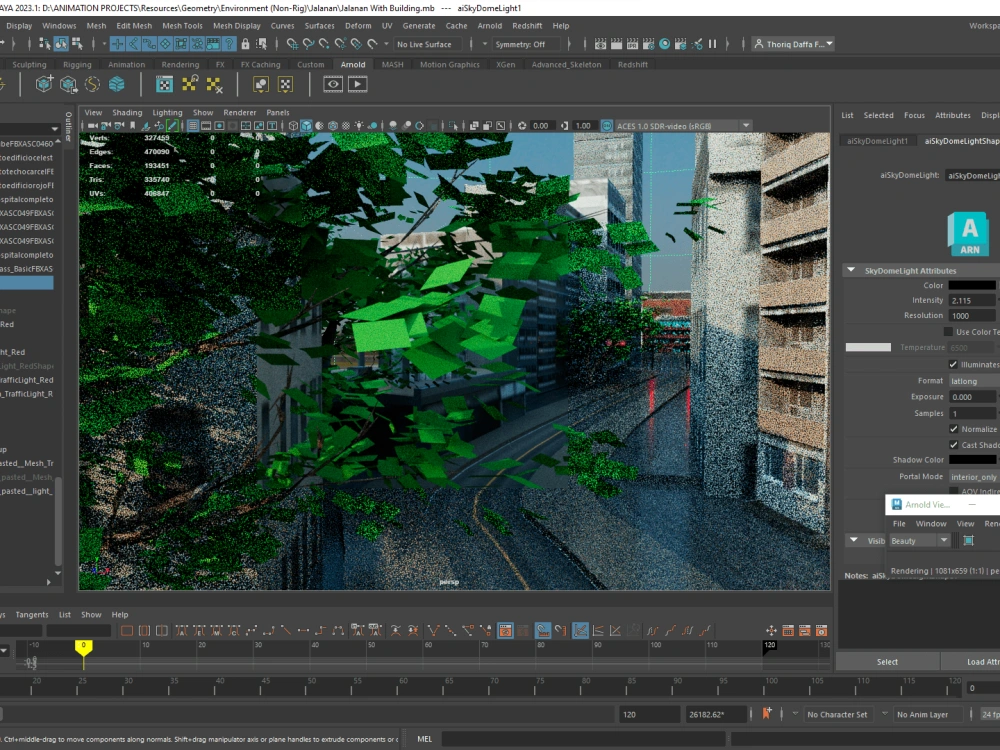Screen dimensions: 1000x750
Task: Select the Arnold shelf tab
Action: tap(353, 64)
